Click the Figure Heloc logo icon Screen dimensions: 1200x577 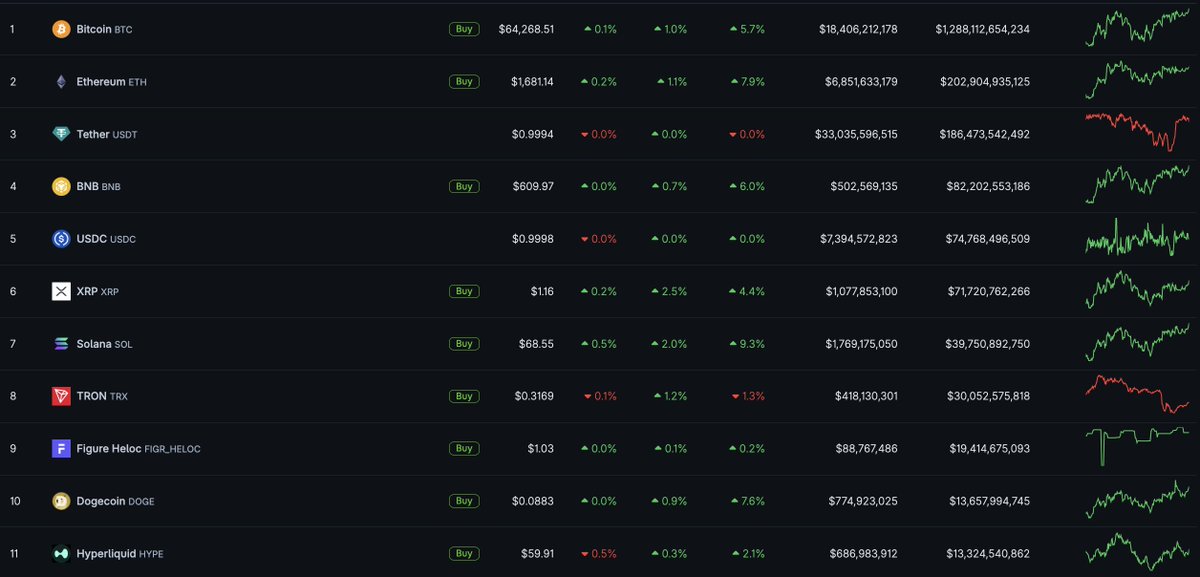(61, 449)
